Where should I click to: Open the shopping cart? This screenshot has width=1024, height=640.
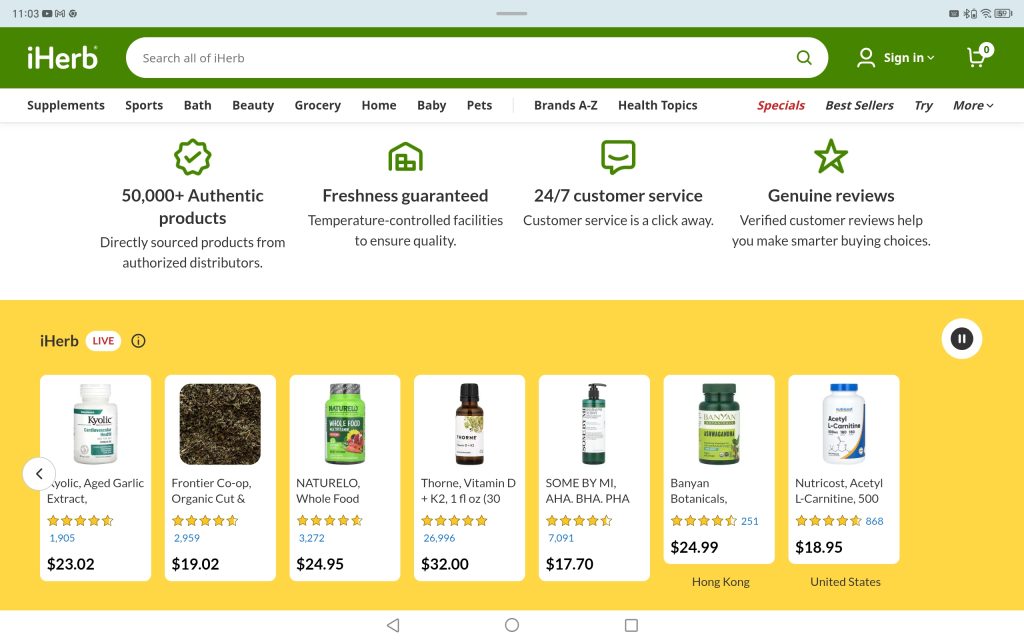tap(978, 57)
